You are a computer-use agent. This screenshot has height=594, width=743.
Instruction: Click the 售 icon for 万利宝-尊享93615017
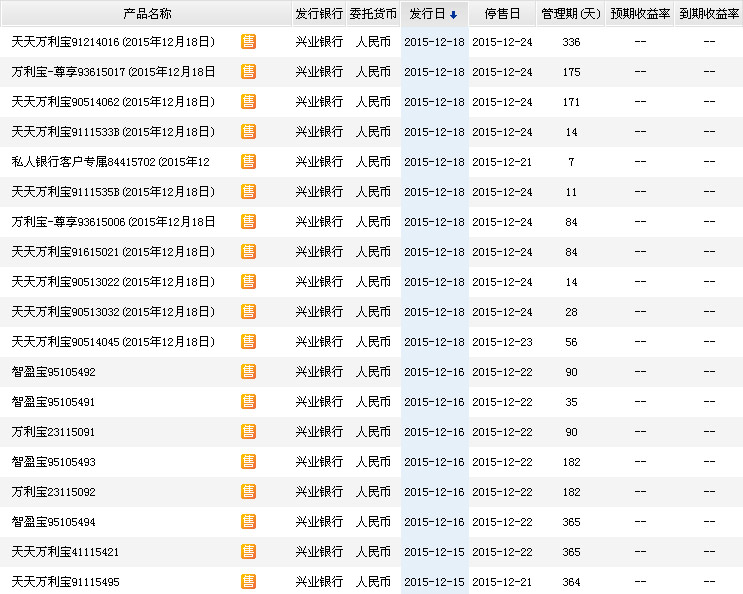[x=248, y=72]
